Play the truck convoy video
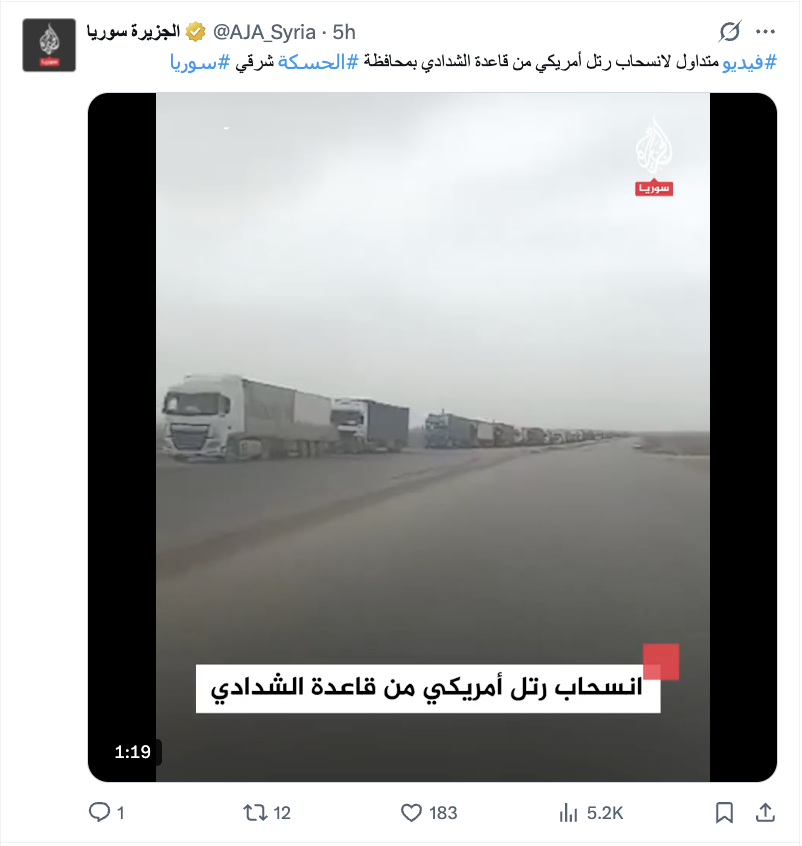The width and height of the screenshot is (802, 846). click(x=432, y=437)
